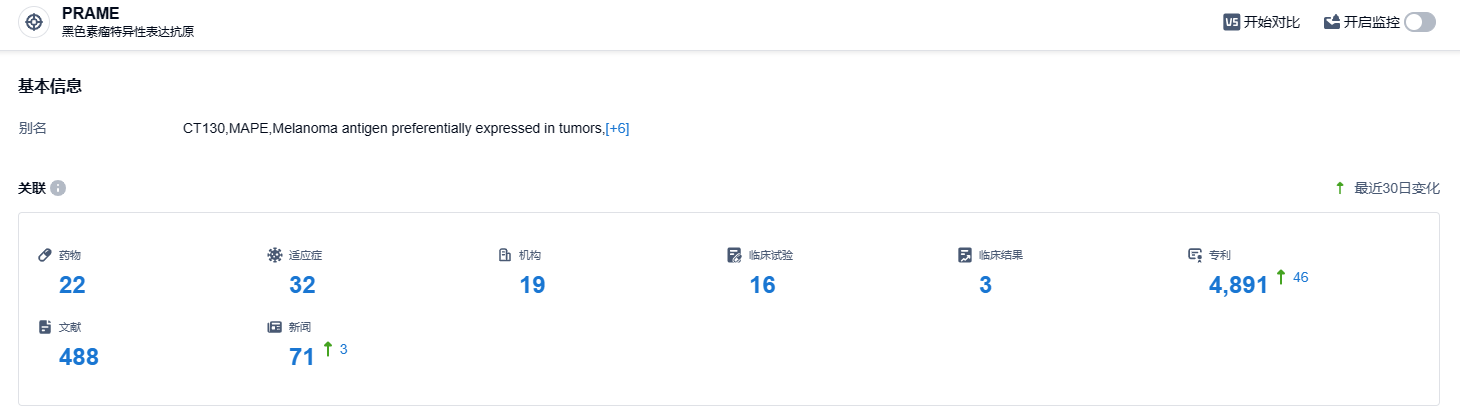
Task: Click the patent icon for 专利
Action: coord(1195,255)
